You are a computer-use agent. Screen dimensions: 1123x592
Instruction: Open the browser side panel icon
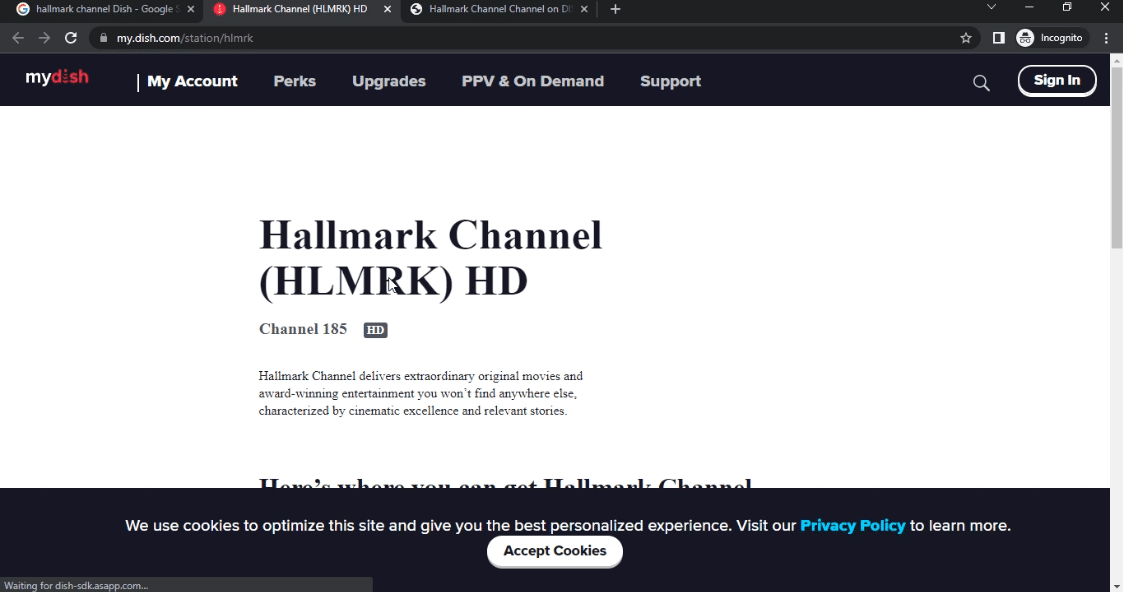tap(998, 38)
